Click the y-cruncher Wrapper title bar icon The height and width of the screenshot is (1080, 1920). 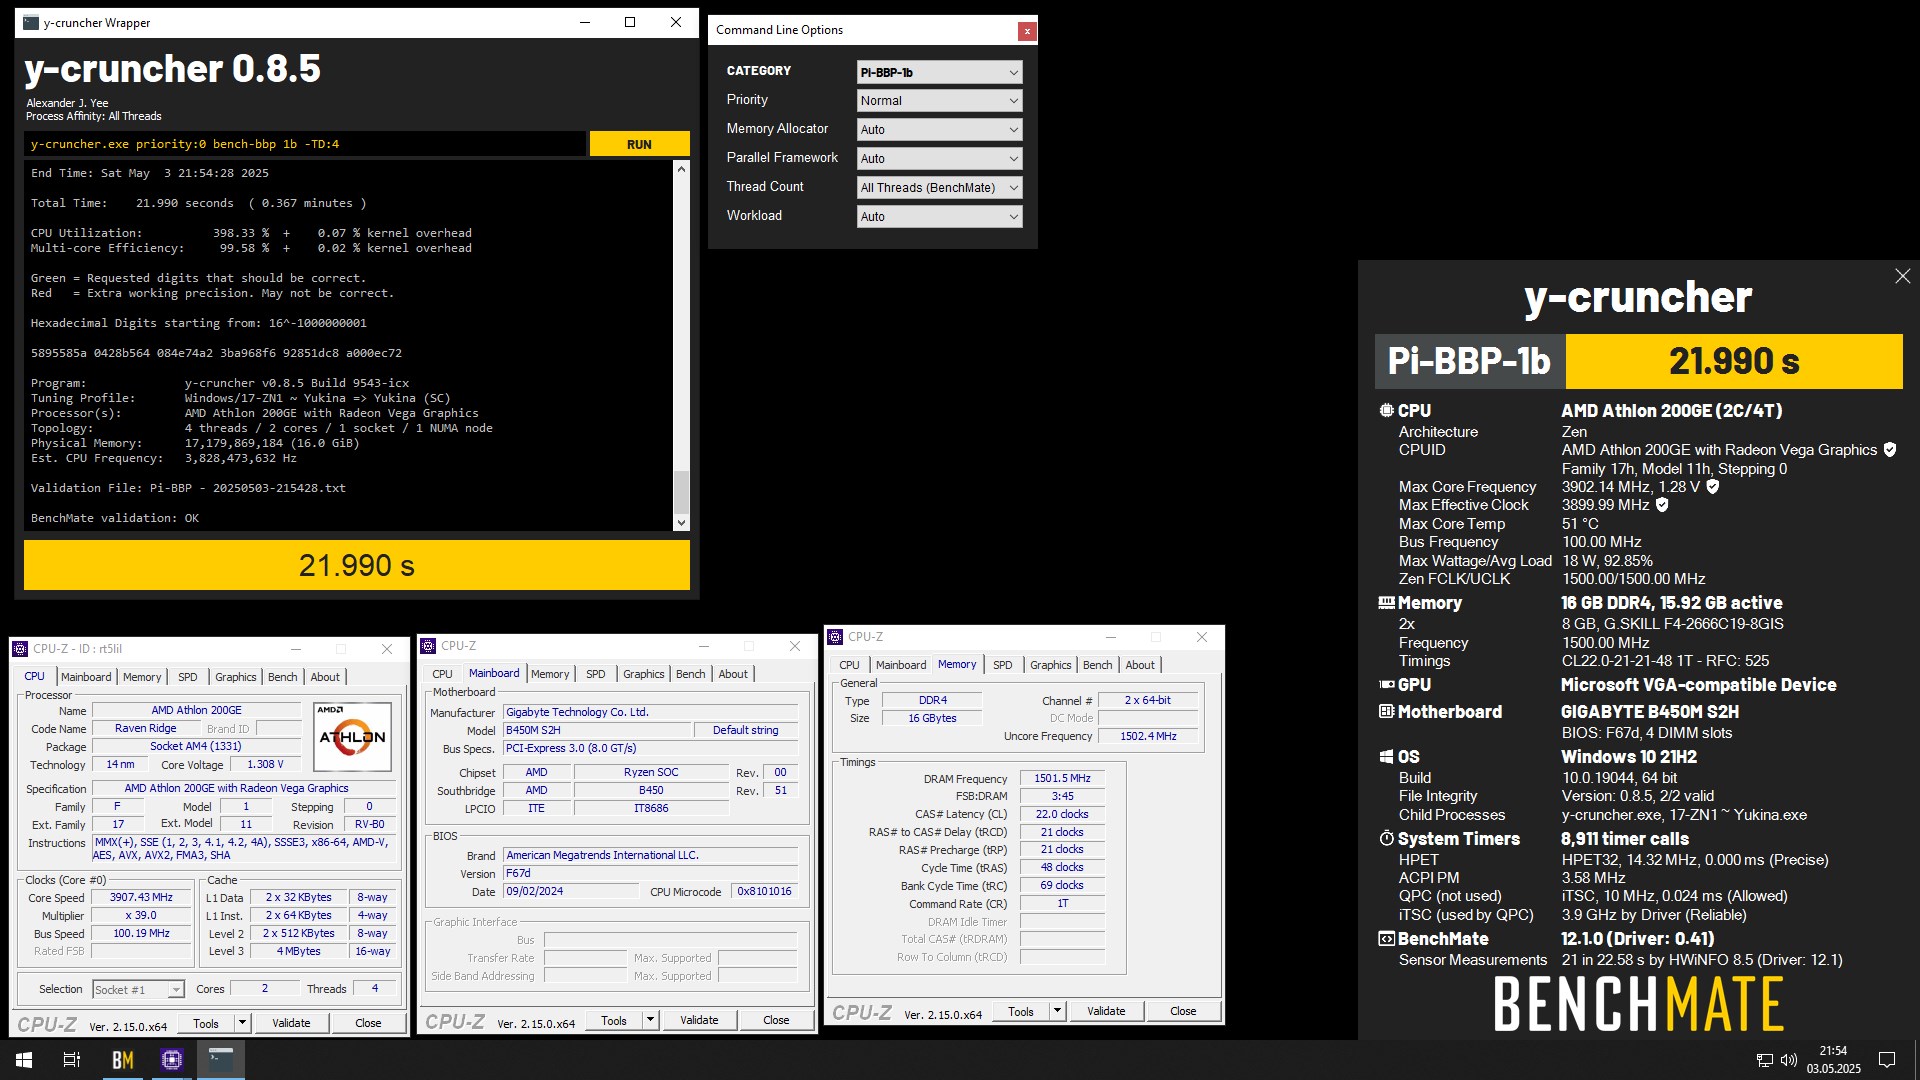point(31,23)
